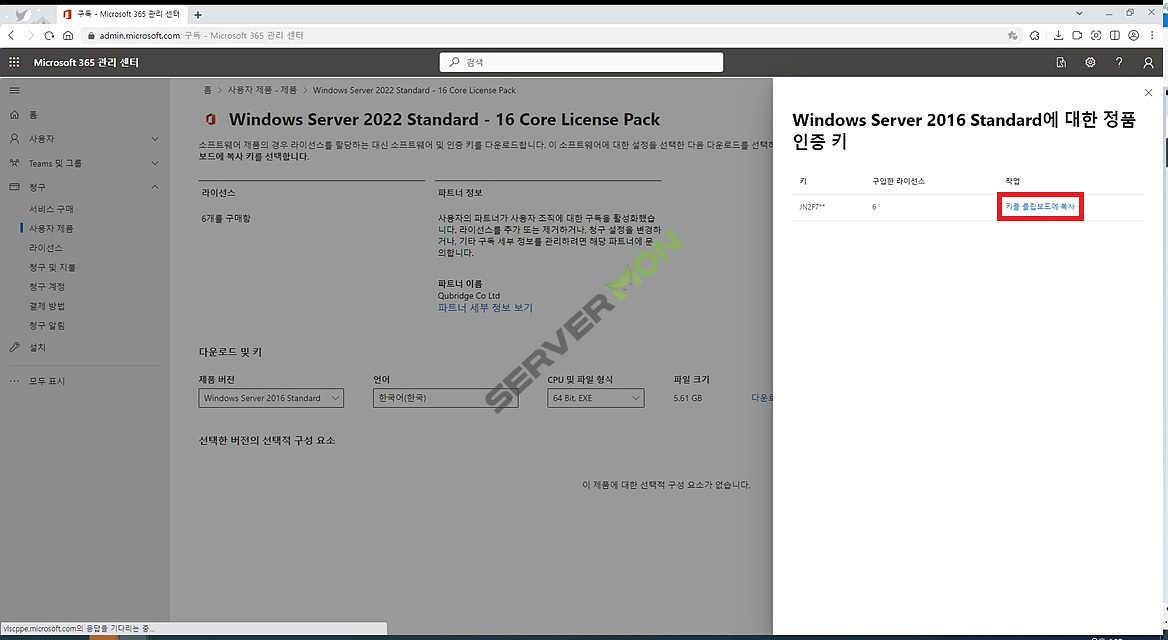Collapse the navigation menu hamburger icon
This screenshot has width=1168, height=640.
coord(14,90)
